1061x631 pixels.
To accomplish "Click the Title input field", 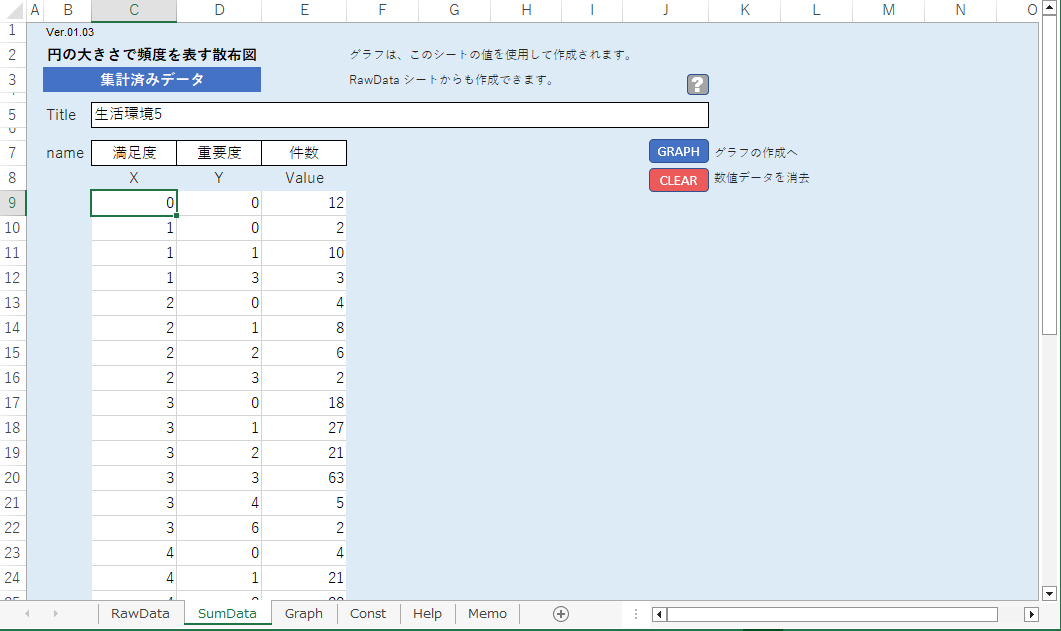I will pos(399,115).
